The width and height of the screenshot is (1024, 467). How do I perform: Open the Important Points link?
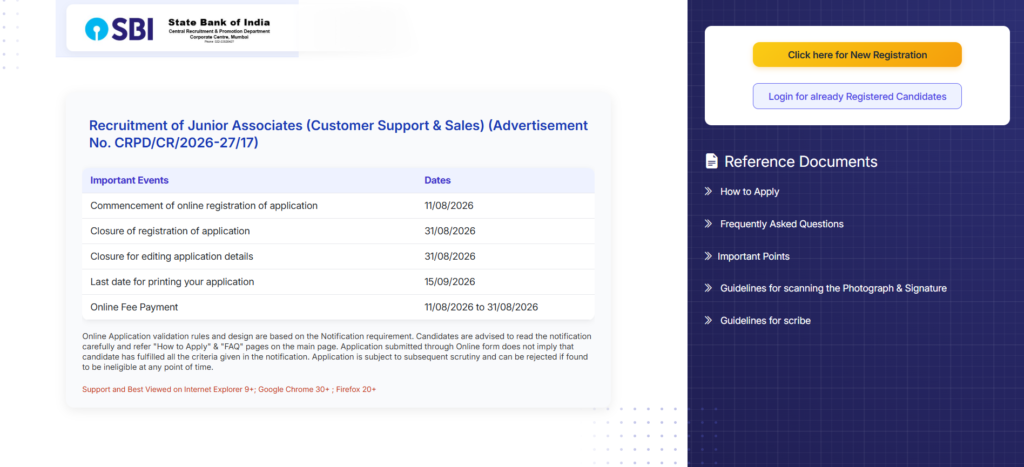pyautogui.click(x=753, y=256)
